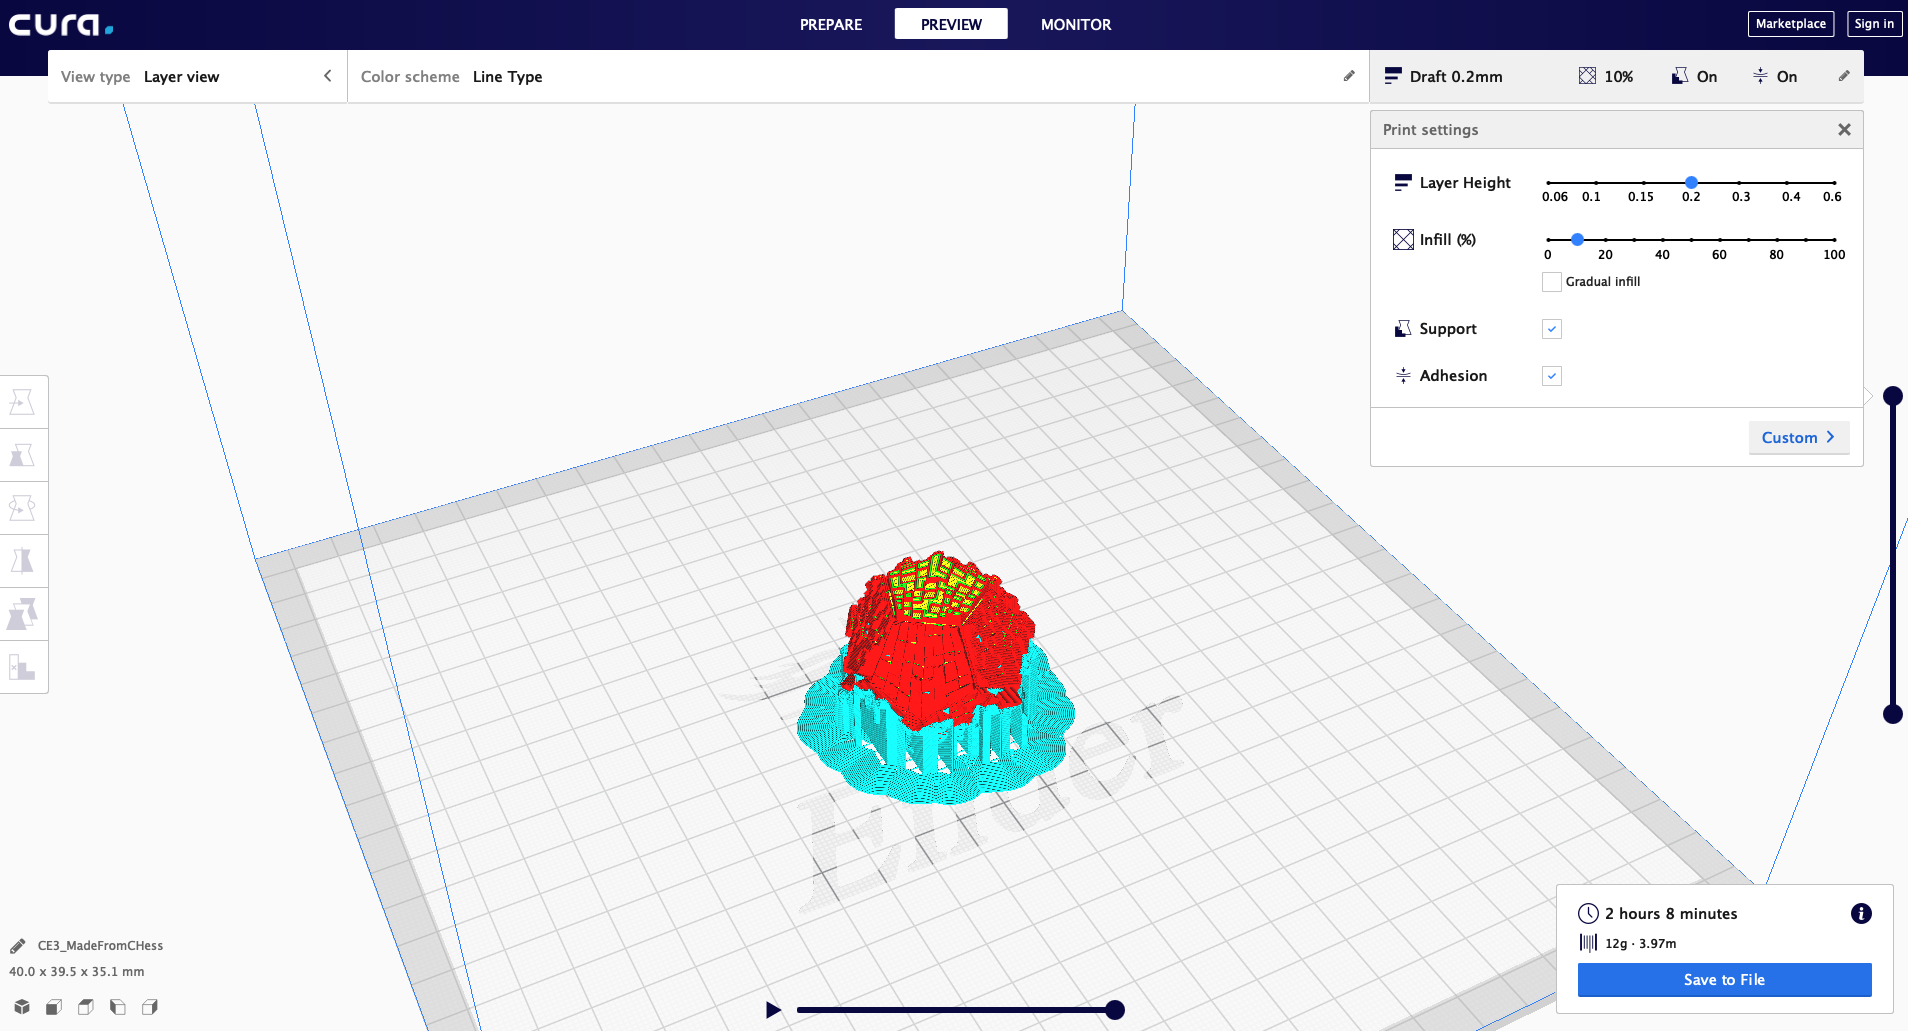Click the simulation path slider handle

[1115, 1010]
